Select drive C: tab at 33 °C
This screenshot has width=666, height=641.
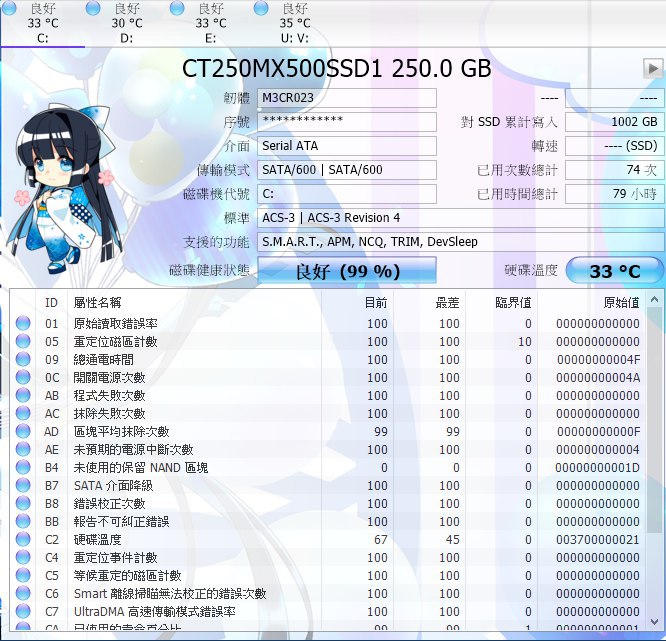coord(42,23)
